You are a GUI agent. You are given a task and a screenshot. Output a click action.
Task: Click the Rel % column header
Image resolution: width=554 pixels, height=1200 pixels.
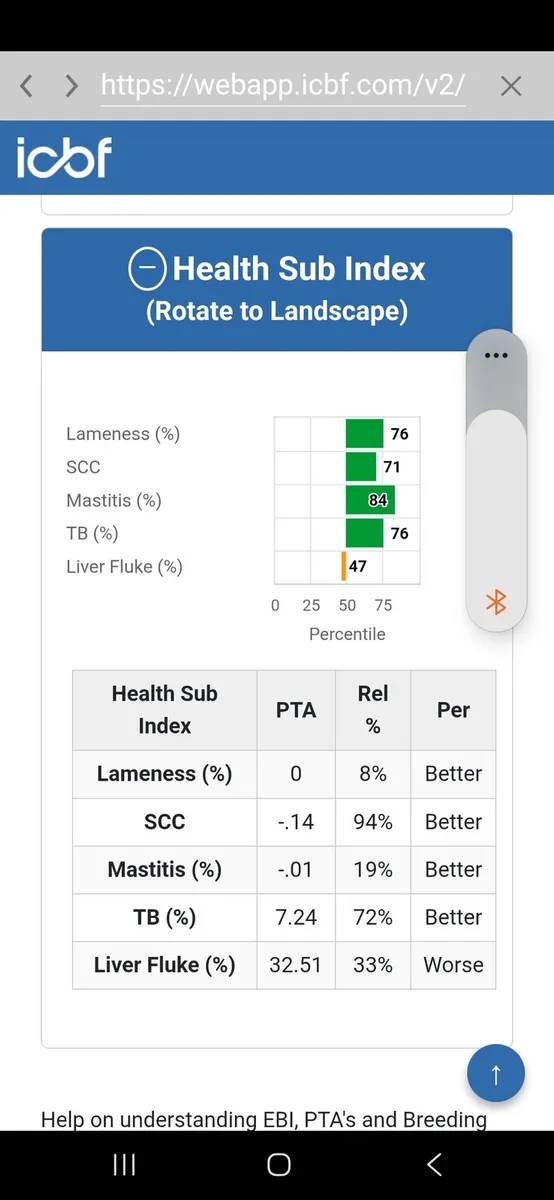click(x=373, y=710)
